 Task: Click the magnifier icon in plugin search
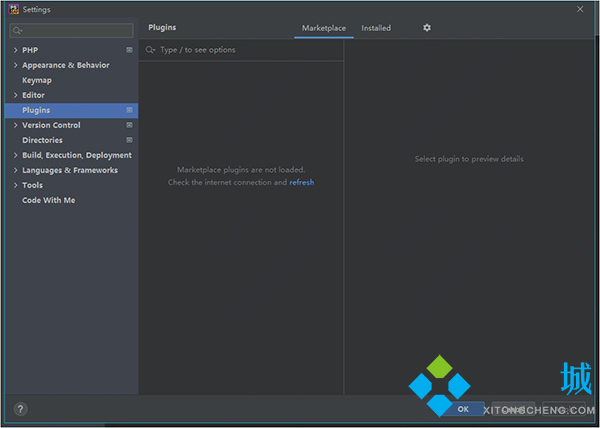pos(150,50)
